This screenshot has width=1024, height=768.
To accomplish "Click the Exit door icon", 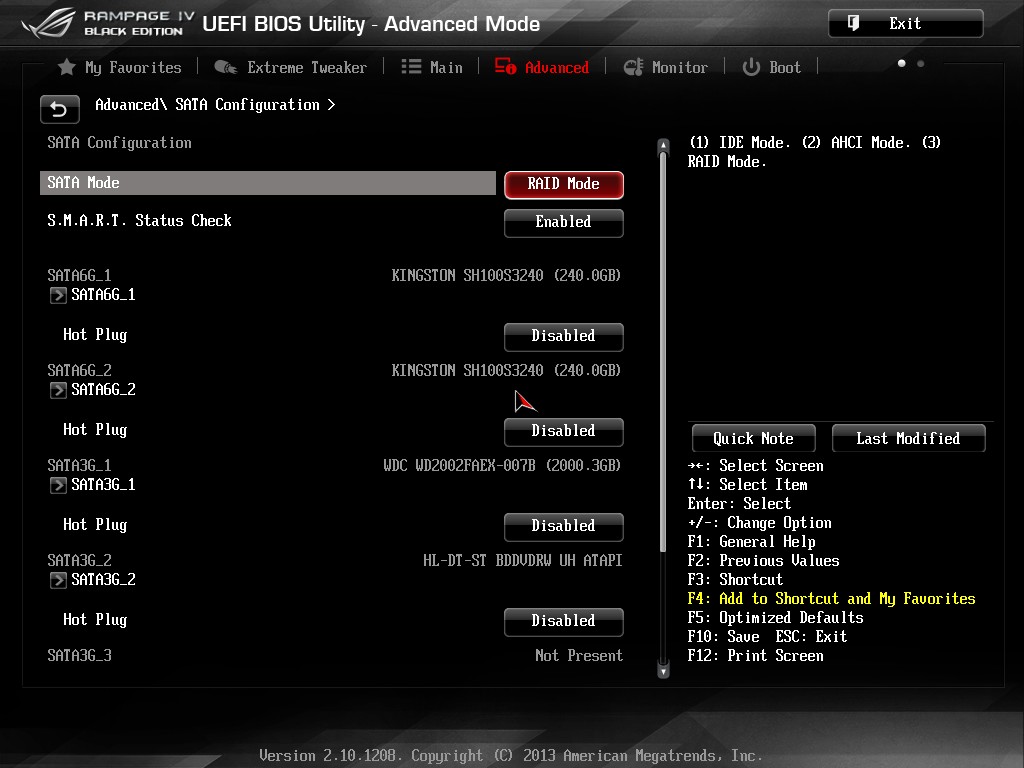I will tap(853, 24).
